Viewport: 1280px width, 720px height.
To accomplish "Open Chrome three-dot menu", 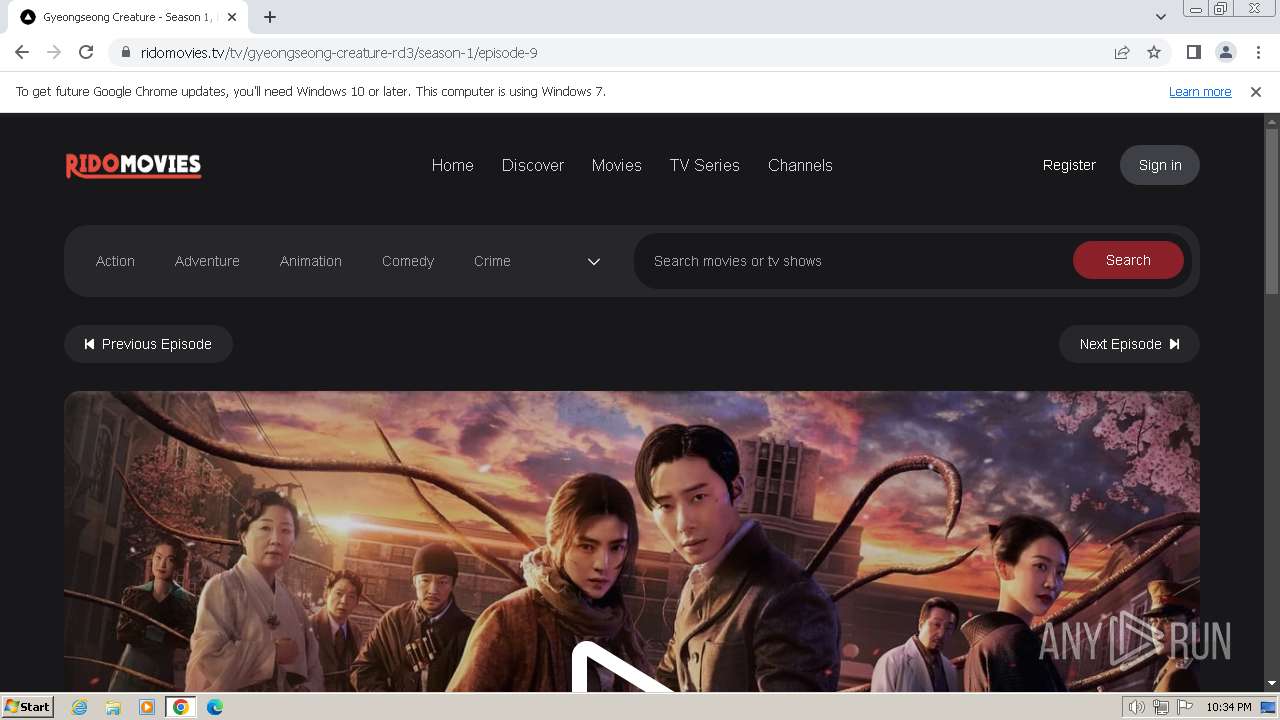I will [1258, 52].
